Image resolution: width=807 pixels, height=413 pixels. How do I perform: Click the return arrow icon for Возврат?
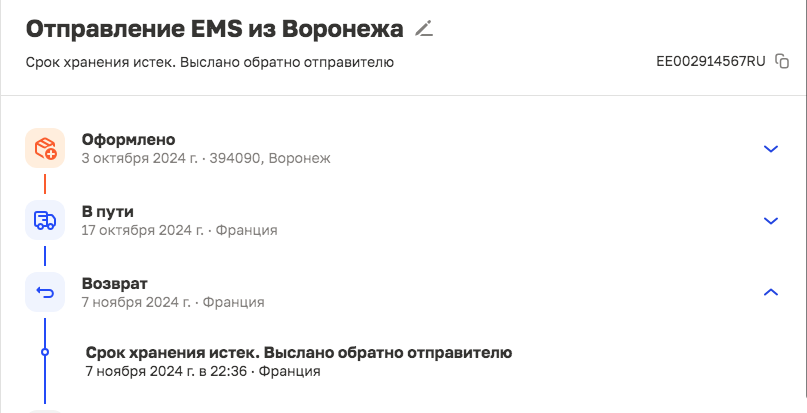[x=45, y=292]
